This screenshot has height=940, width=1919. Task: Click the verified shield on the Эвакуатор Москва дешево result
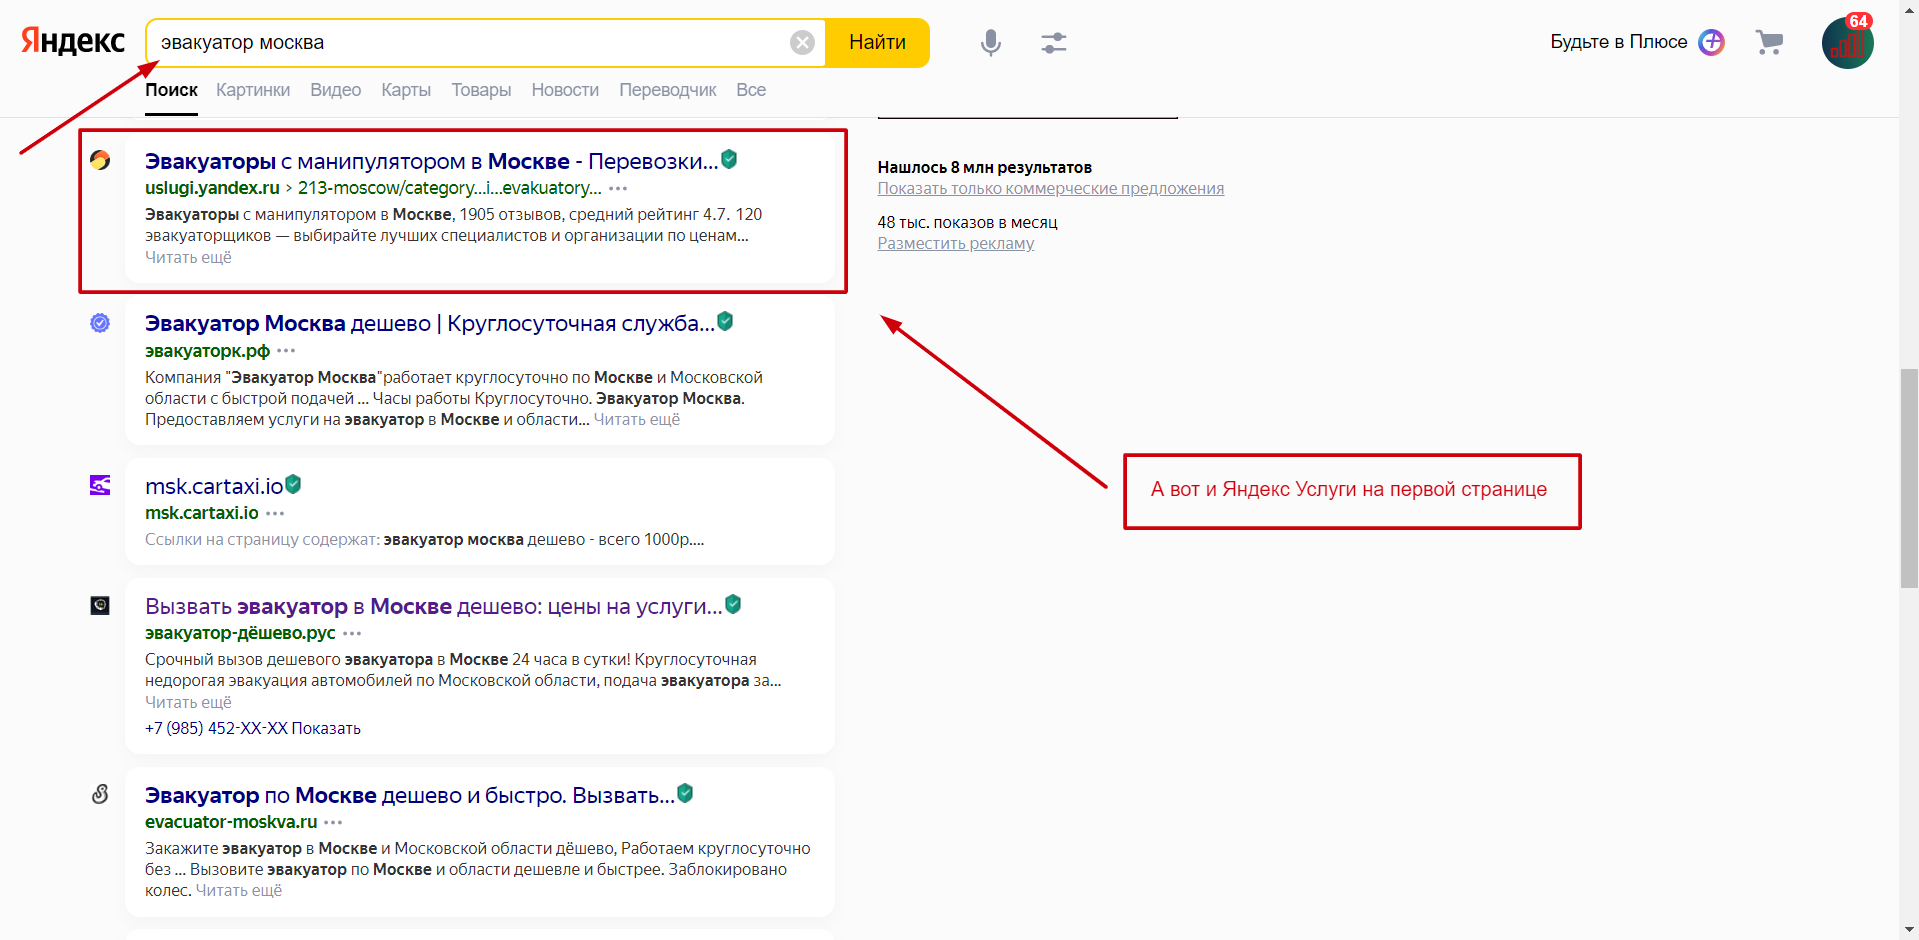coord(725,321)
